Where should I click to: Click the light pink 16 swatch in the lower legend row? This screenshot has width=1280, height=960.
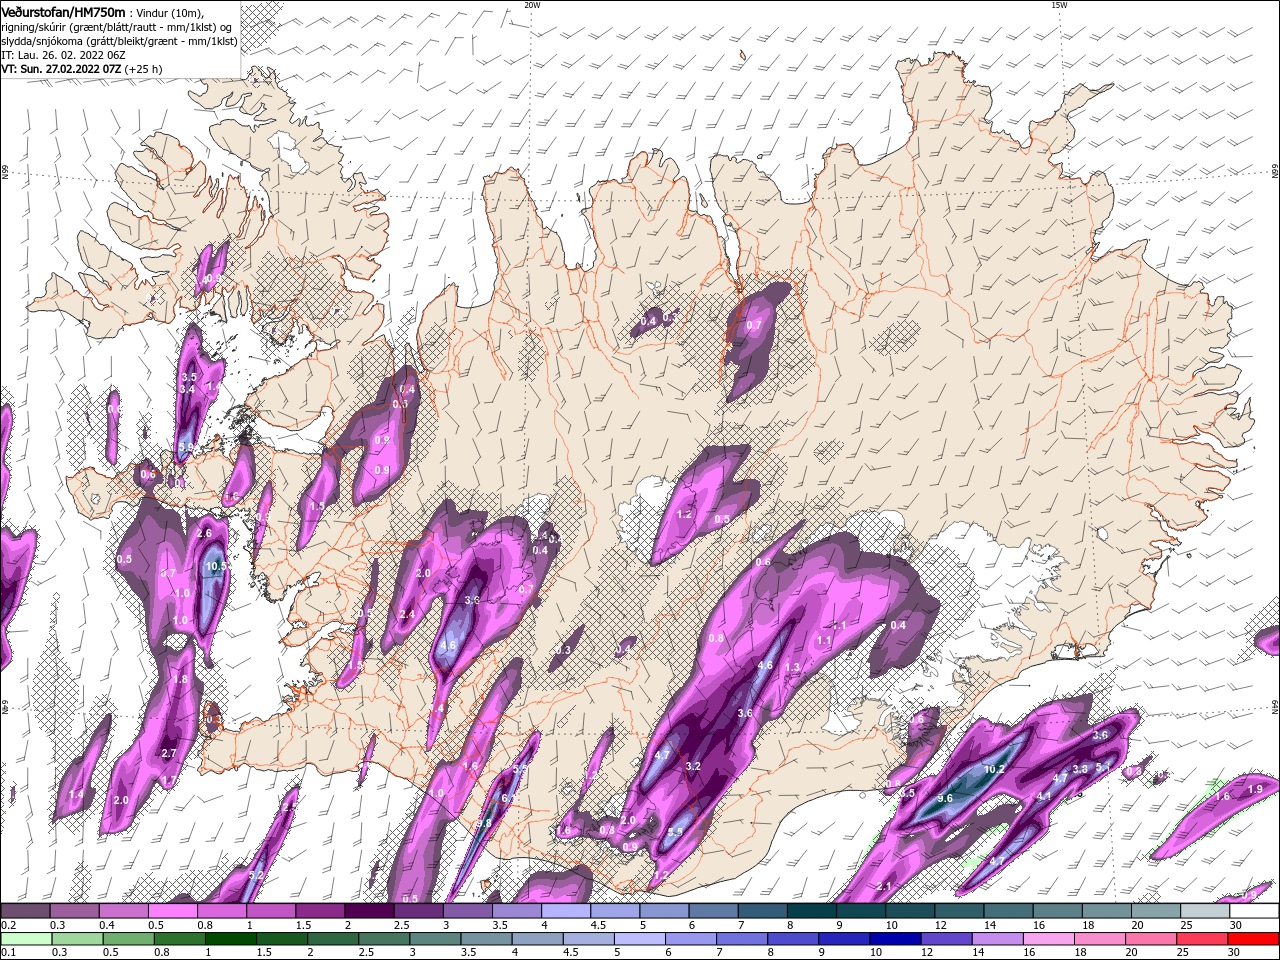[1048, 939]
